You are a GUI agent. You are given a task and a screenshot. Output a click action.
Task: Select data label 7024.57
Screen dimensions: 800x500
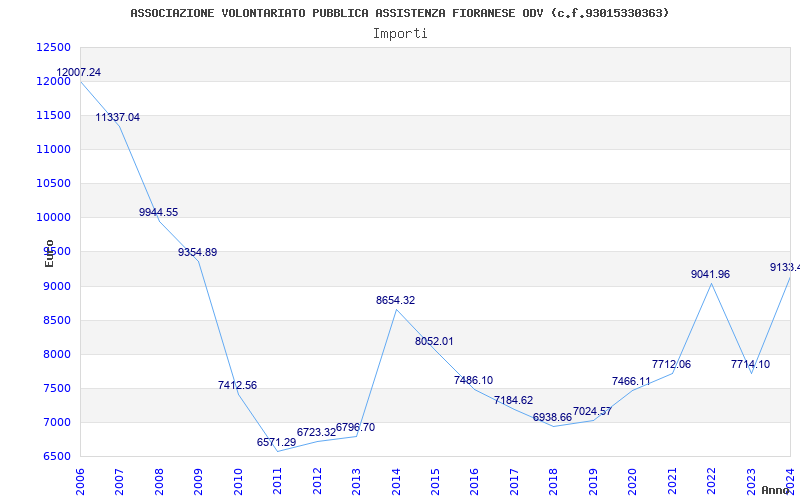click(x=592, y=411)
